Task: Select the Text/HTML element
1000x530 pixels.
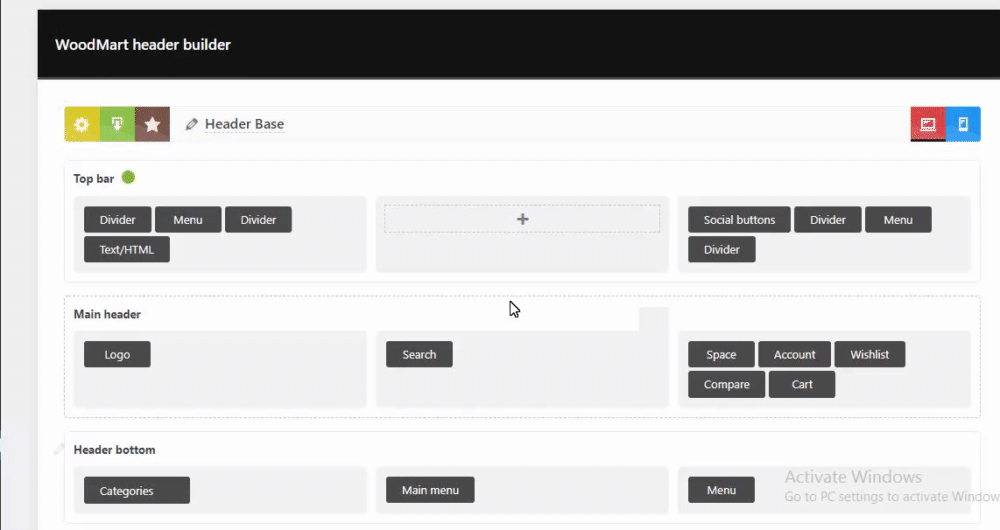Action: tap(127, 249)
